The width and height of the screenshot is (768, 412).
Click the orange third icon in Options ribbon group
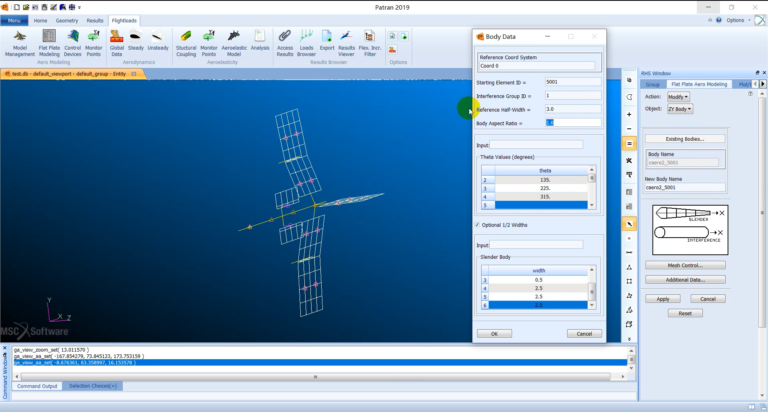(392, 49)
